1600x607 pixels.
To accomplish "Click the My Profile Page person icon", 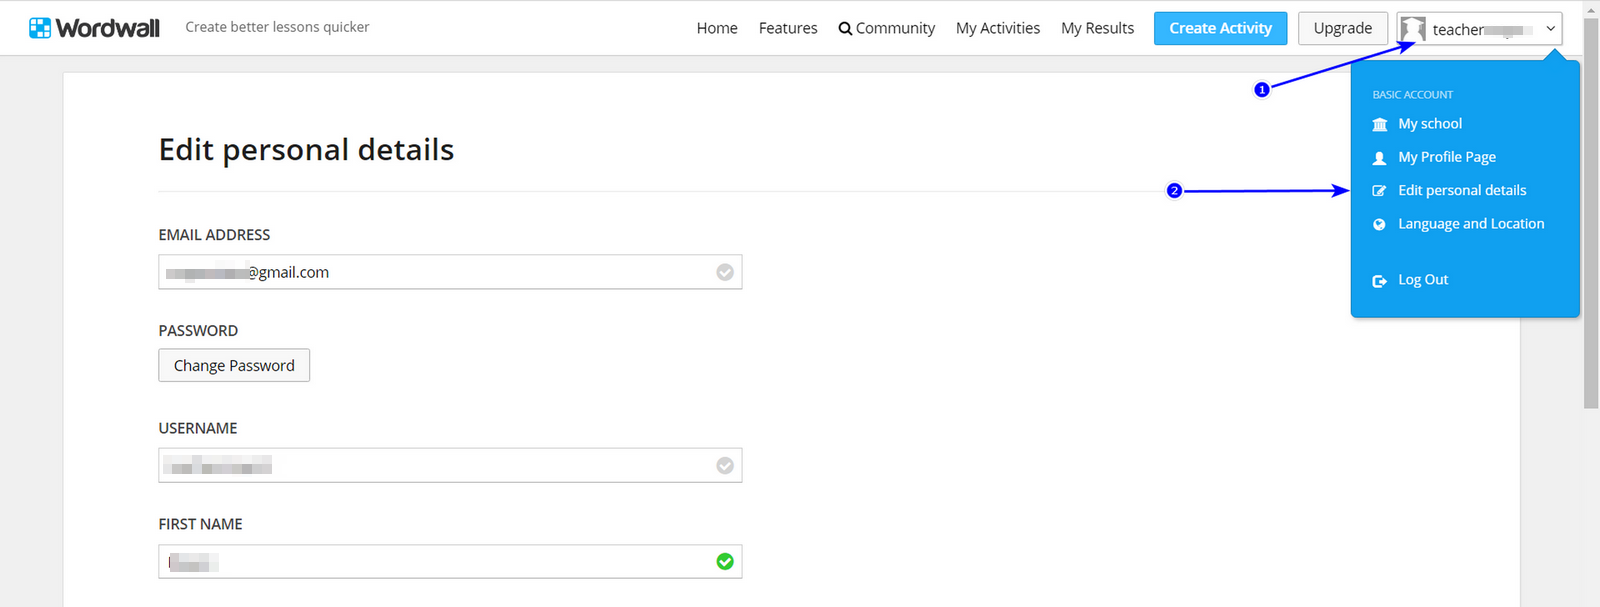I will 1380,158.
